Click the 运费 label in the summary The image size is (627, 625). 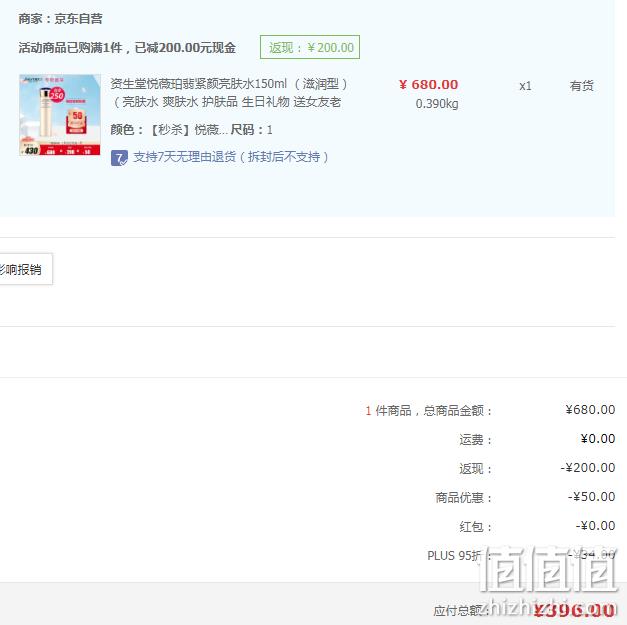point(475,439)
